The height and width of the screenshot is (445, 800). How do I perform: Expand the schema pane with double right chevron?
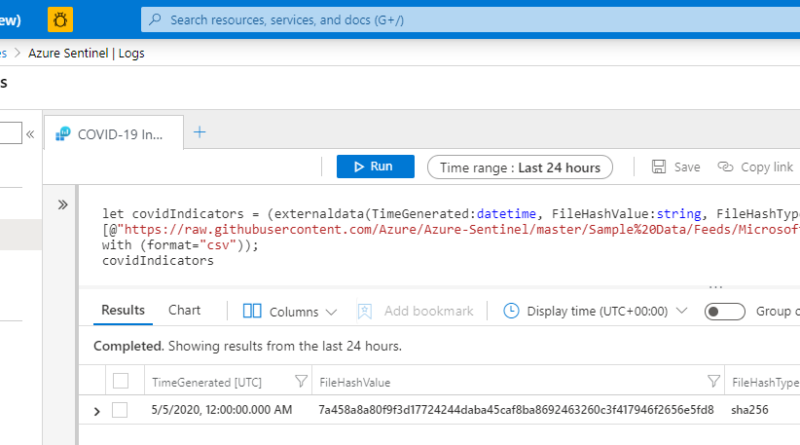point(62,205)
